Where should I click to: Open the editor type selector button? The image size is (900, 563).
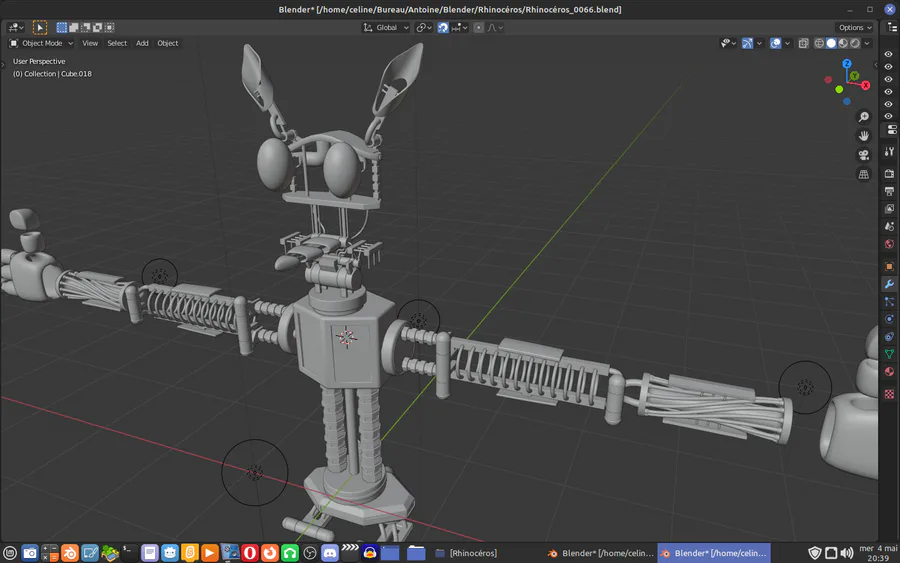click(15, 28)
